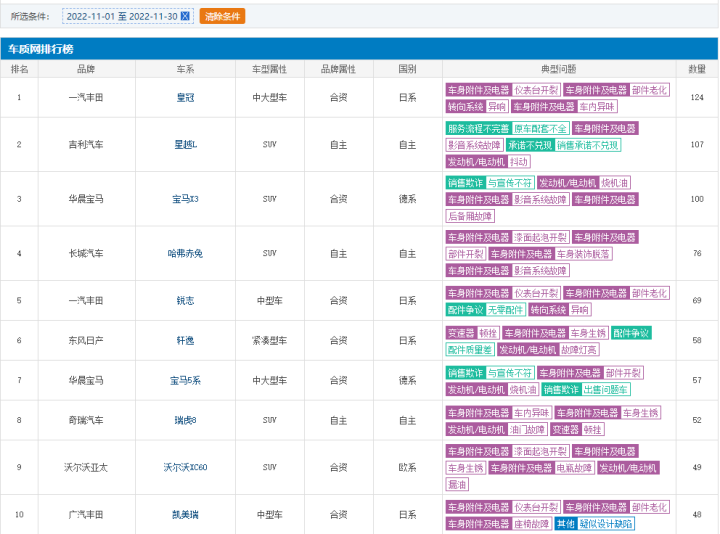Click 一汽丰田 brand in the 皇冠 row
Screen dimensions: 720x534
86,97
